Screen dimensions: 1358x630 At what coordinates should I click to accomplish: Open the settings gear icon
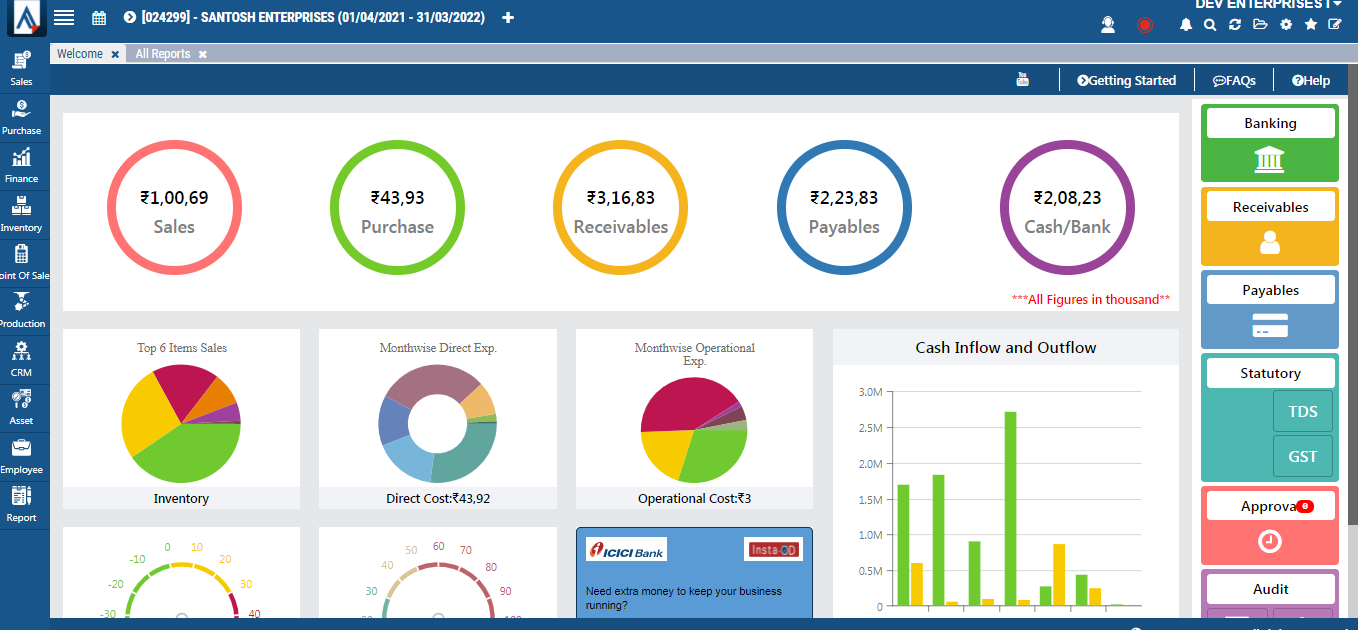[1286, 24]
